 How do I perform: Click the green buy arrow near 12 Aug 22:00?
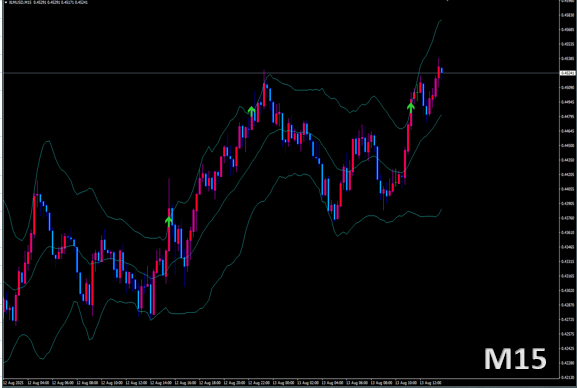251,111
